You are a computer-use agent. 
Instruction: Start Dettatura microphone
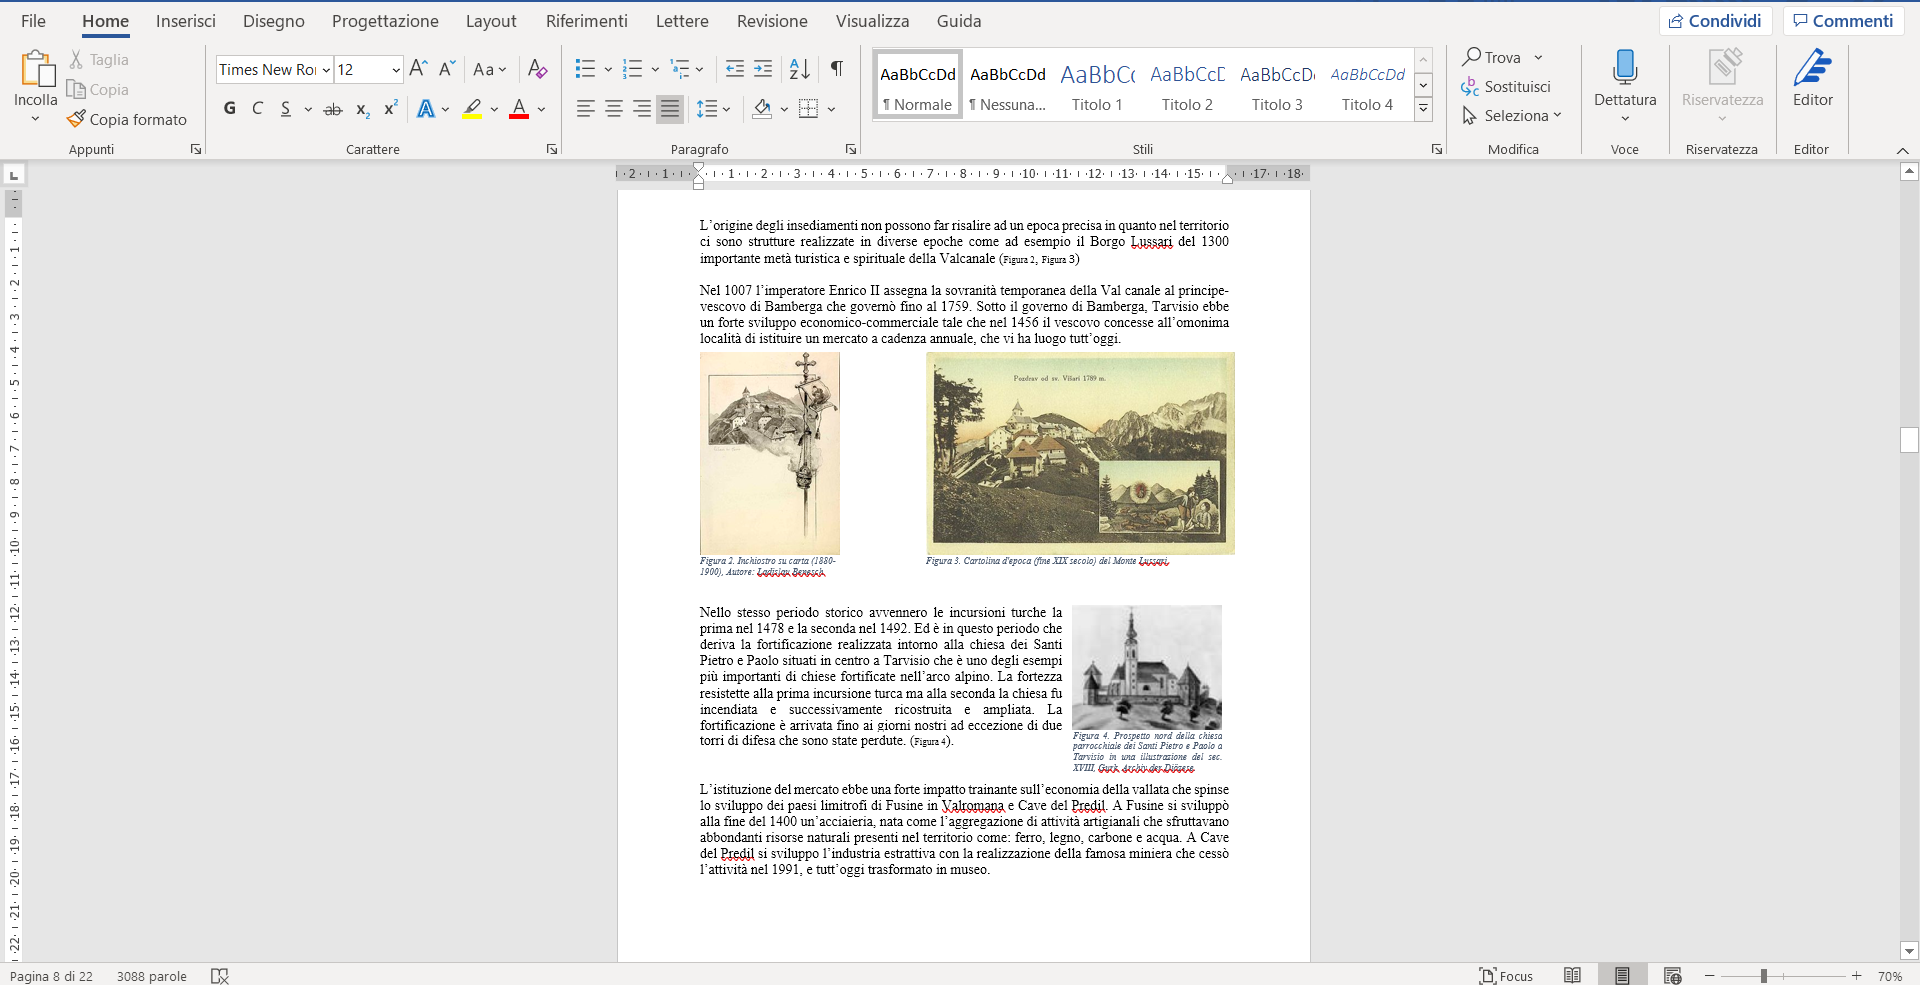pos(1625,68)
